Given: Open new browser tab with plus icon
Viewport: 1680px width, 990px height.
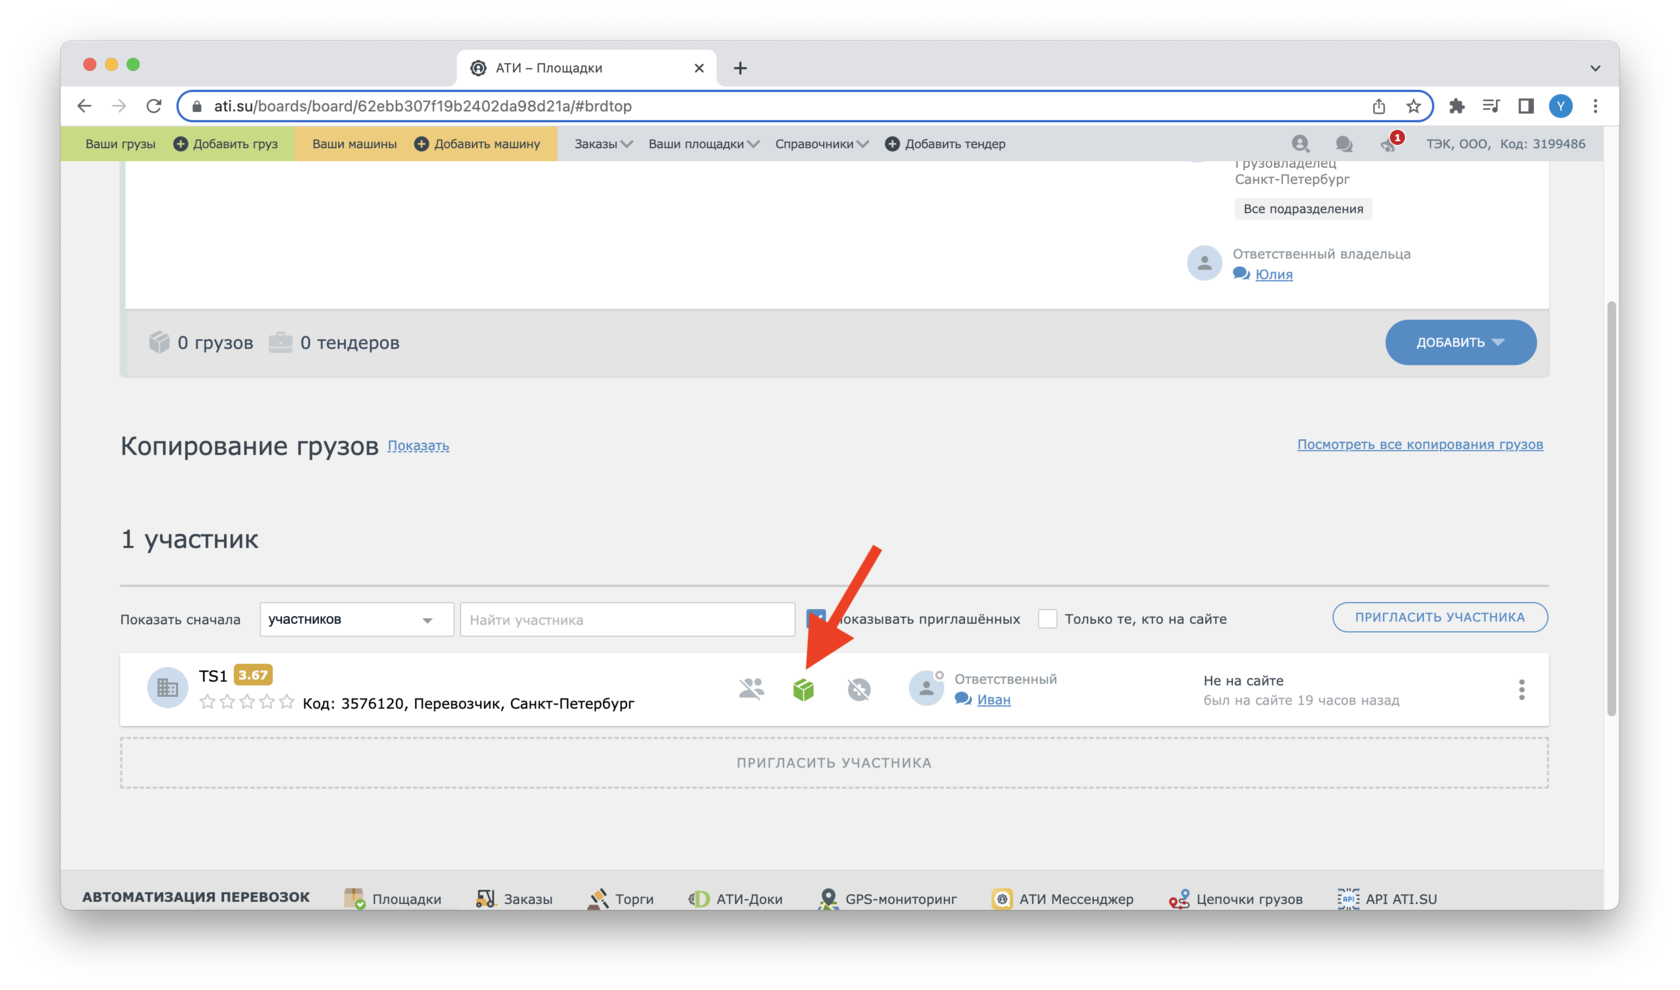Looking at the screenshot, I should (740, 68).
